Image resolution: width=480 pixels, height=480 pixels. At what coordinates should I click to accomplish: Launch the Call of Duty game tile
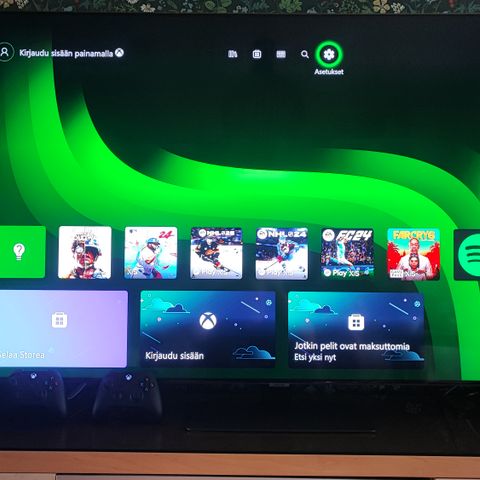[x=85, y=252]
